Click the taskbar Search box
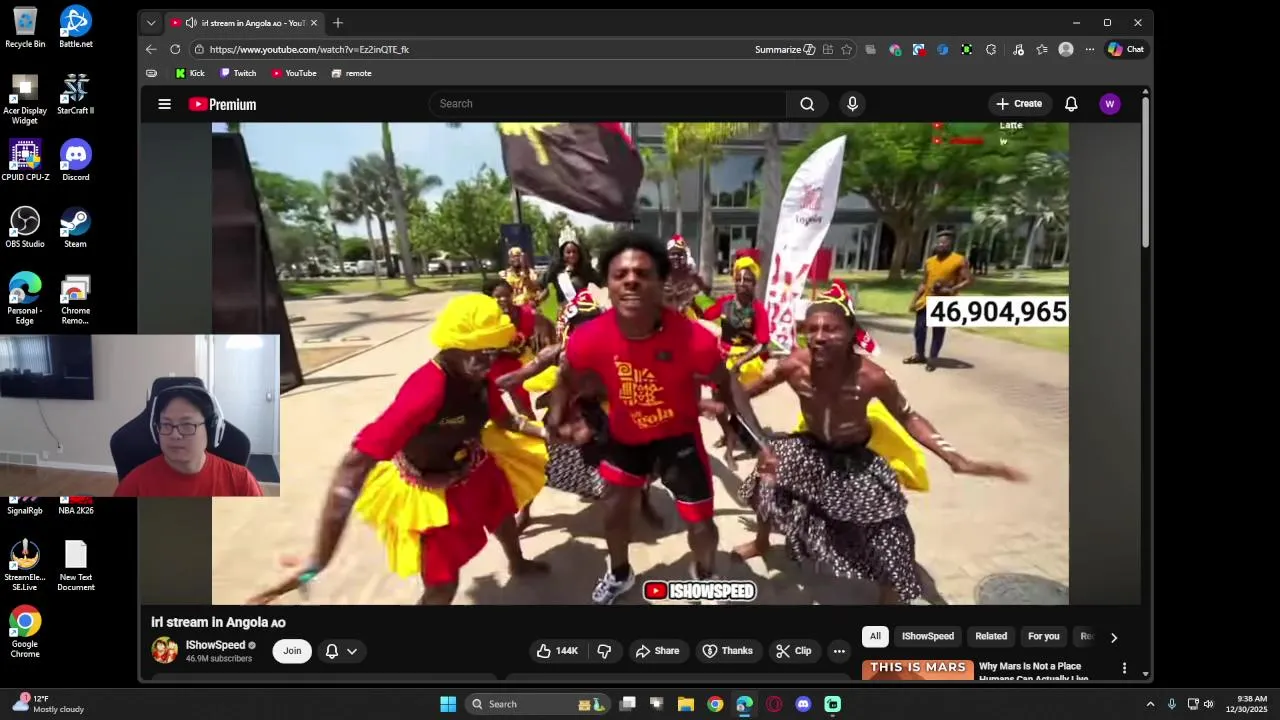The width and height of the screenshot is (1280, 720). click(x=539, y=704)
